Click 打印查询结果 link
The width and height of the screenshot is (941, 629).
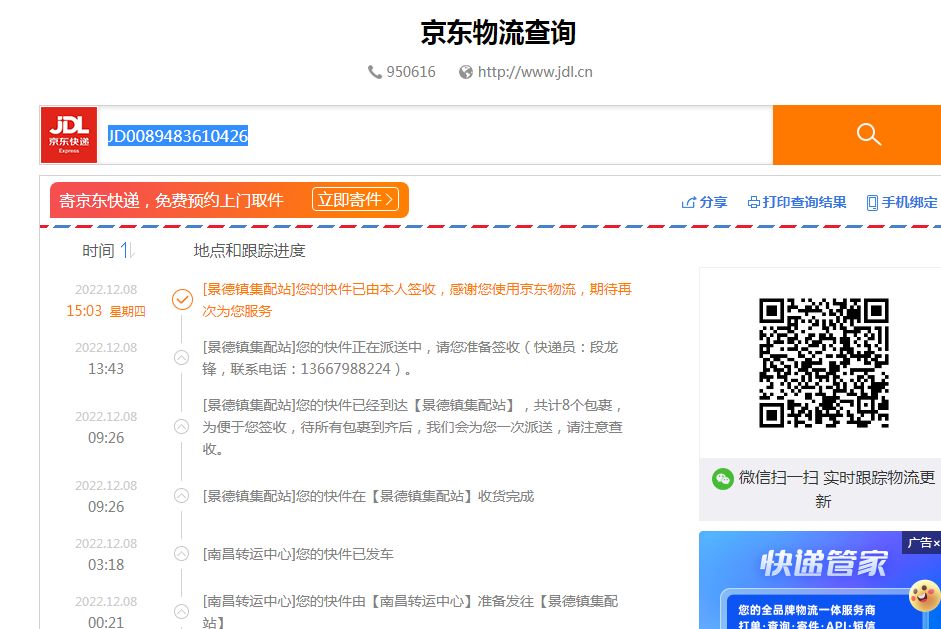point(804,202)
